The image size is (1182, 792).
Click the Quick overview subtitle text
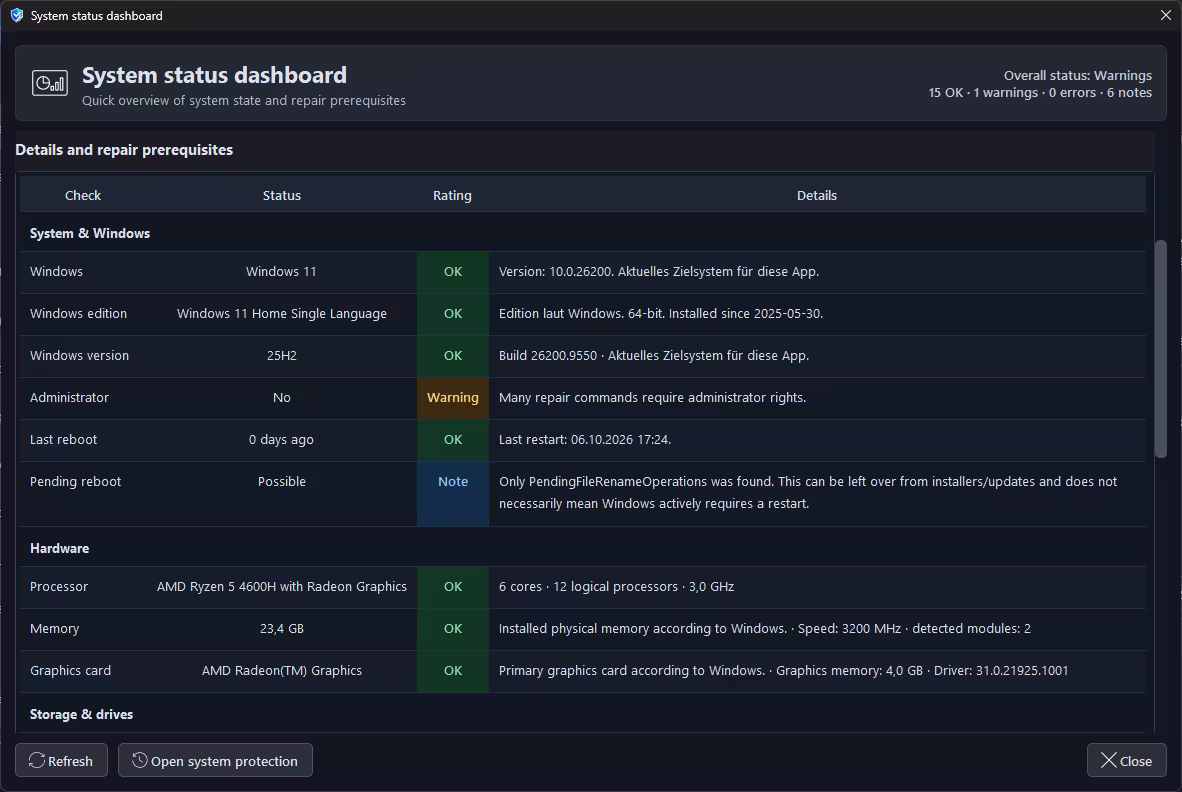point(243,101)
